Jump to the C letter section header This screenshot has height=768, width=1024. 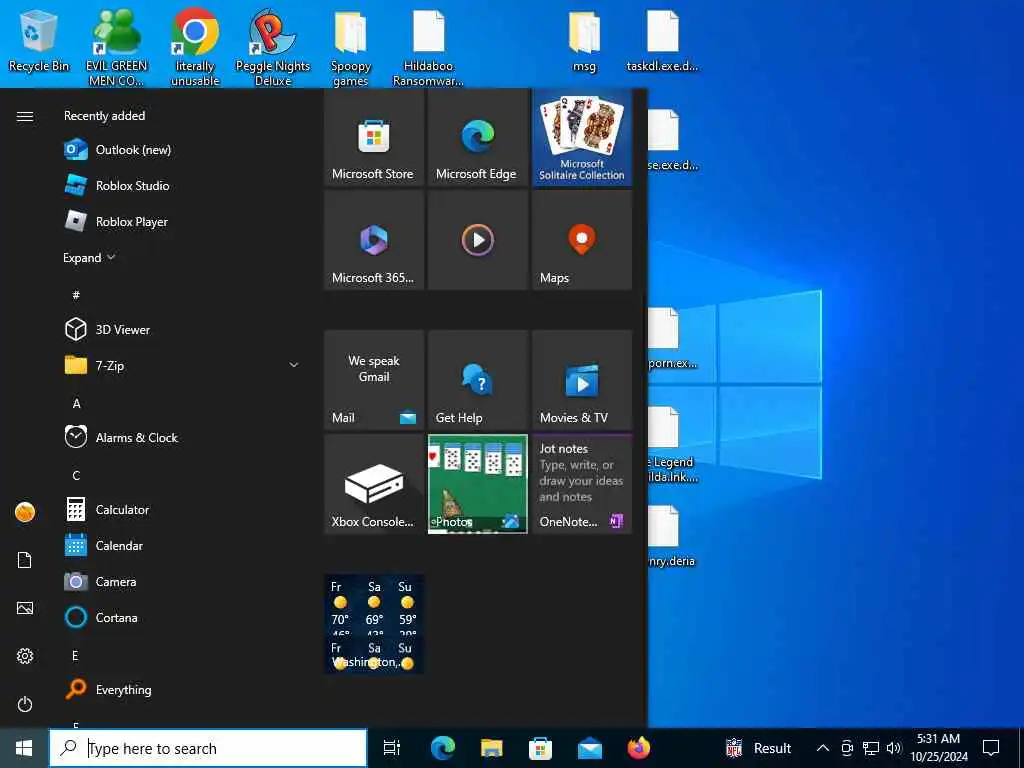(76, 475)
